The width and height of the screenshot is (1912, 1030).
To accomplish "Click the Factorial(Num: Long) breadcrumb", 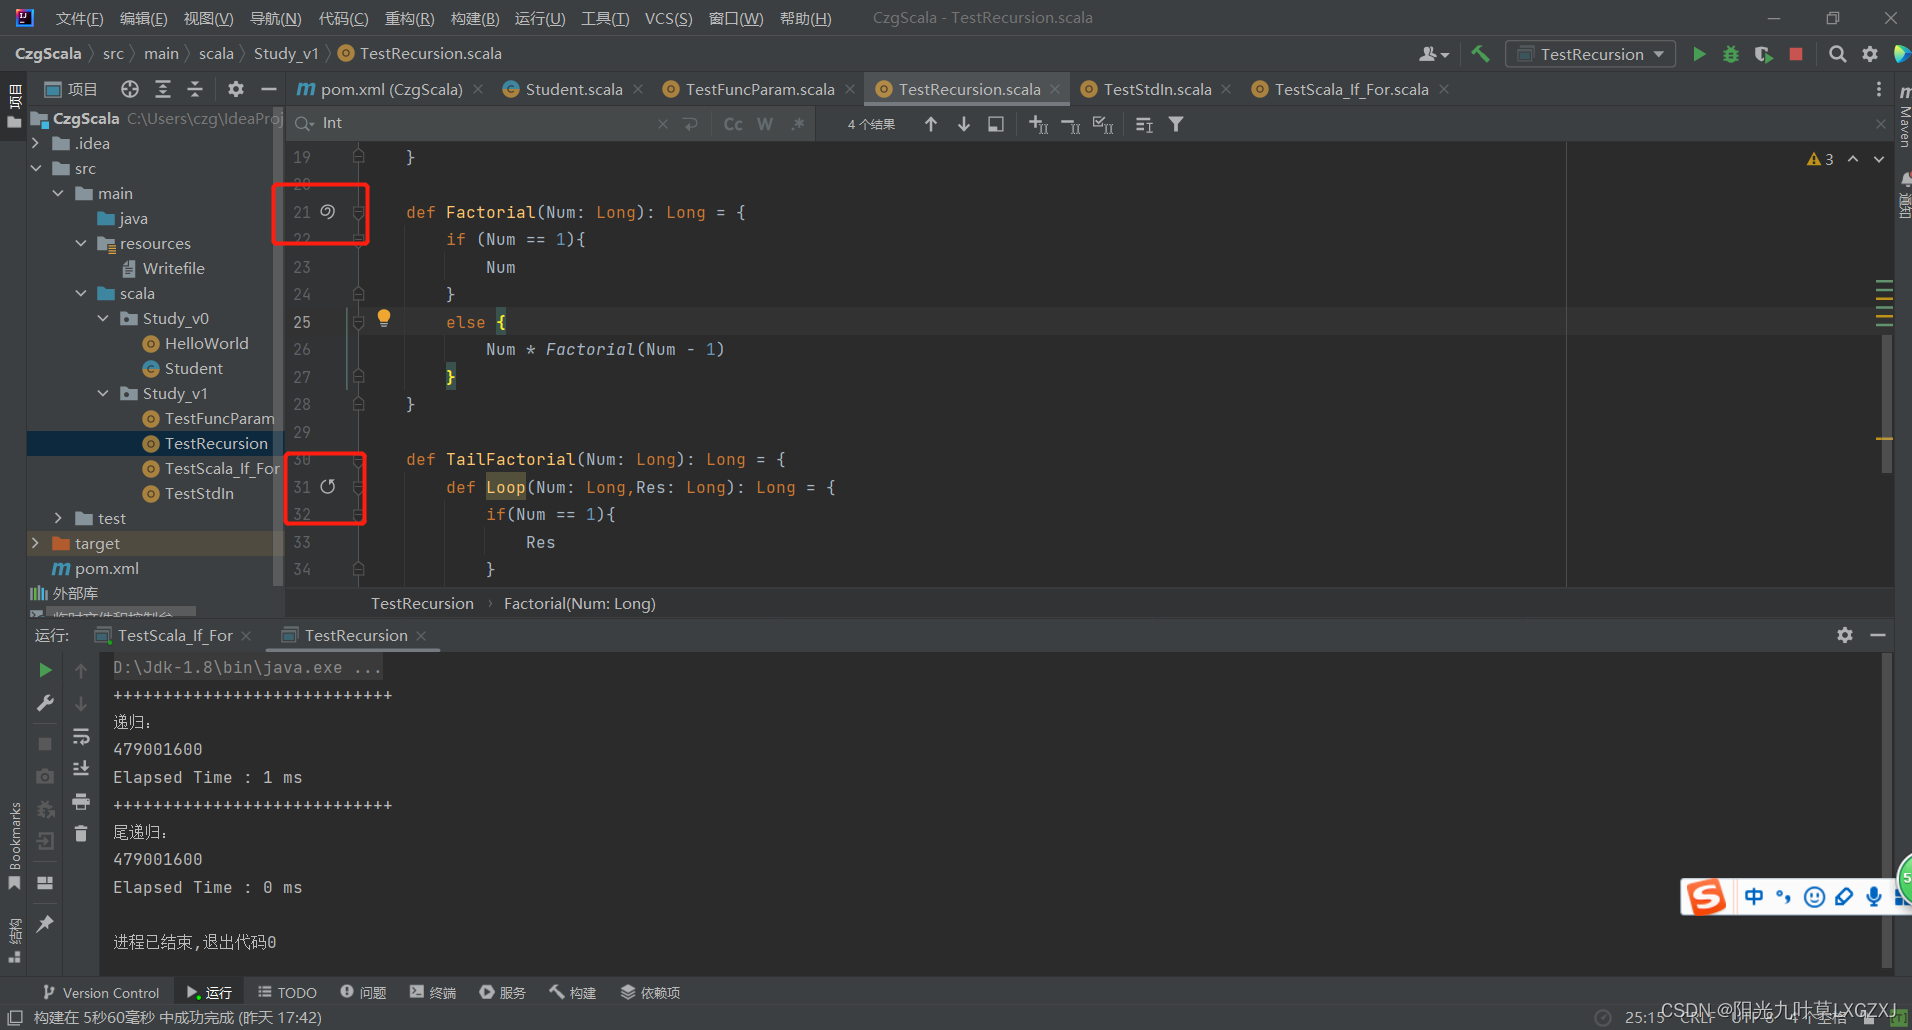I will click(579, 603).
